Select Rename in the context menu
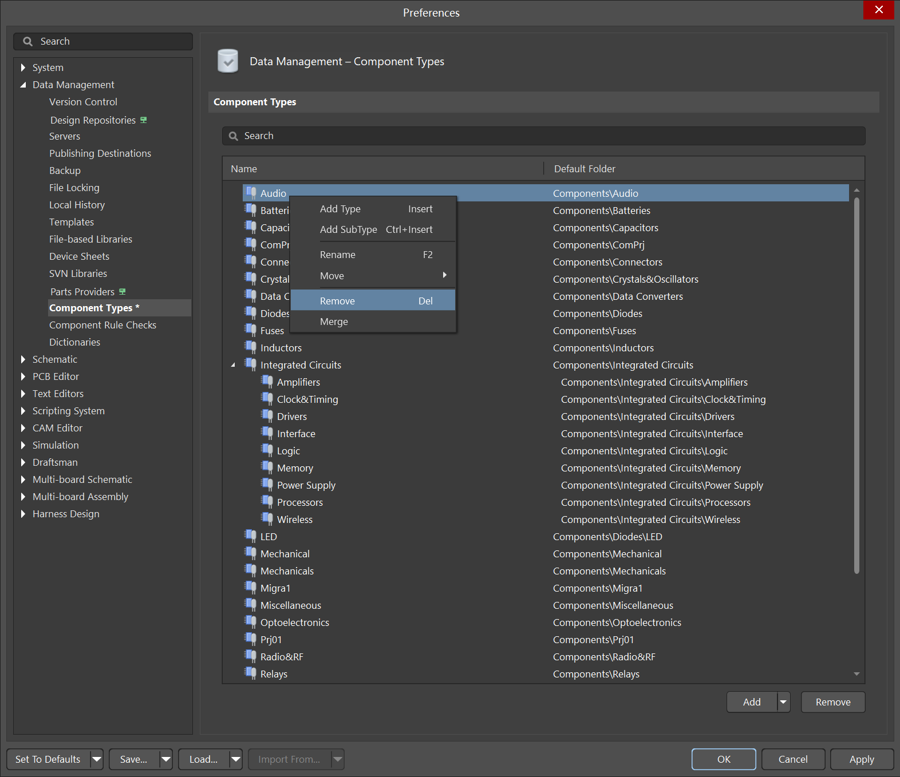 [x=373, y=255]
